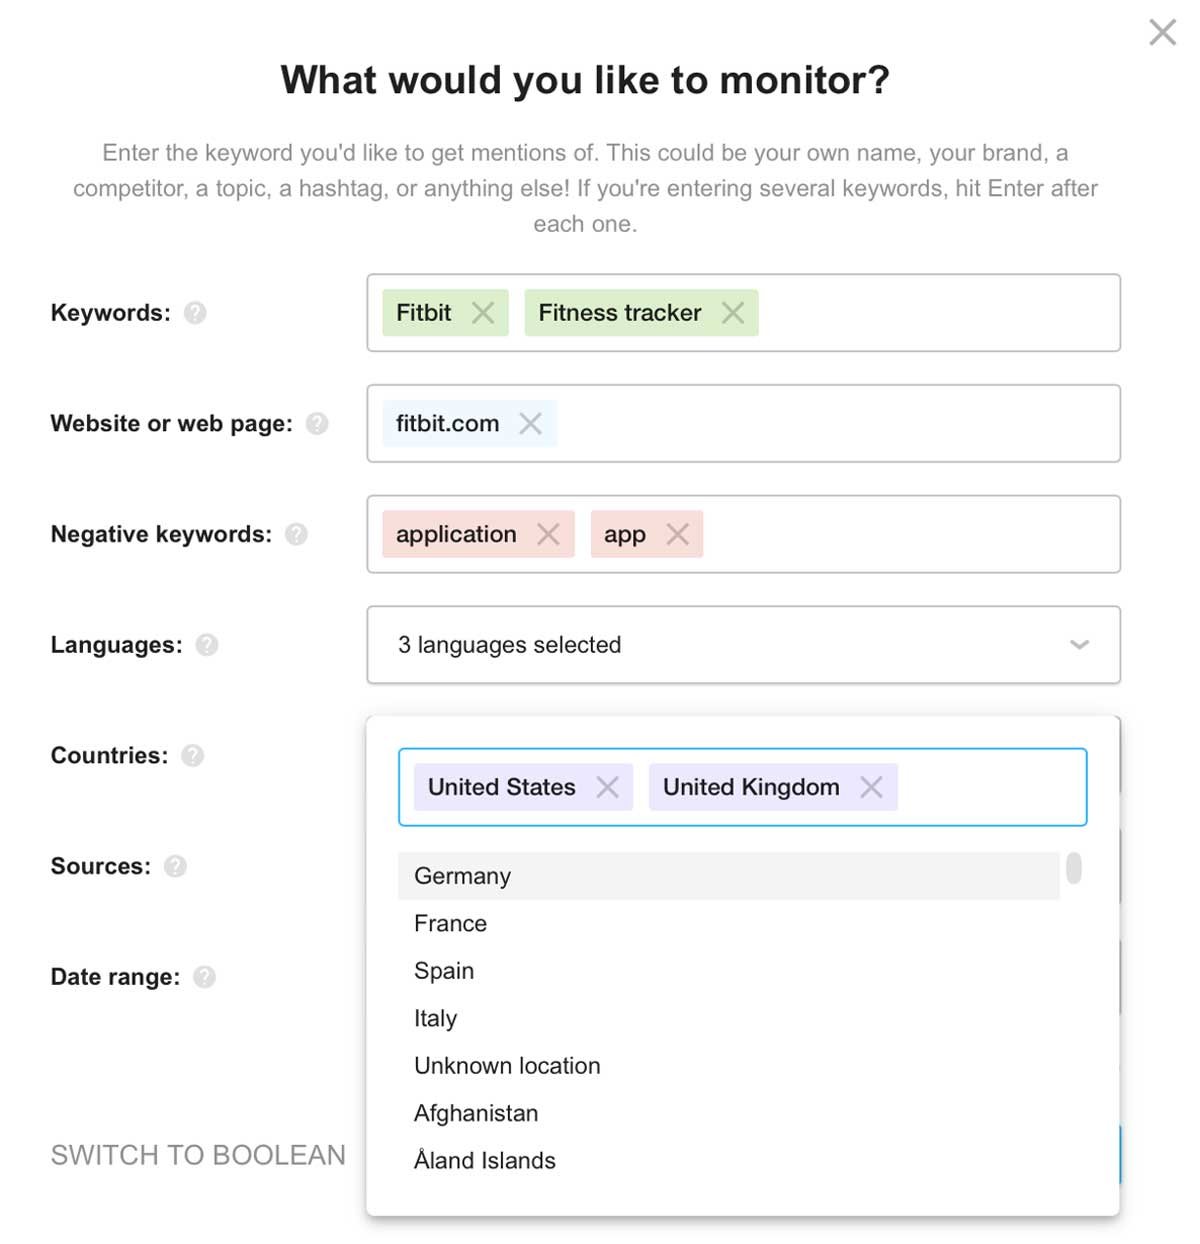Choose Åland Islands from the list
Screen dimensions: 1200x1244
728,1161
